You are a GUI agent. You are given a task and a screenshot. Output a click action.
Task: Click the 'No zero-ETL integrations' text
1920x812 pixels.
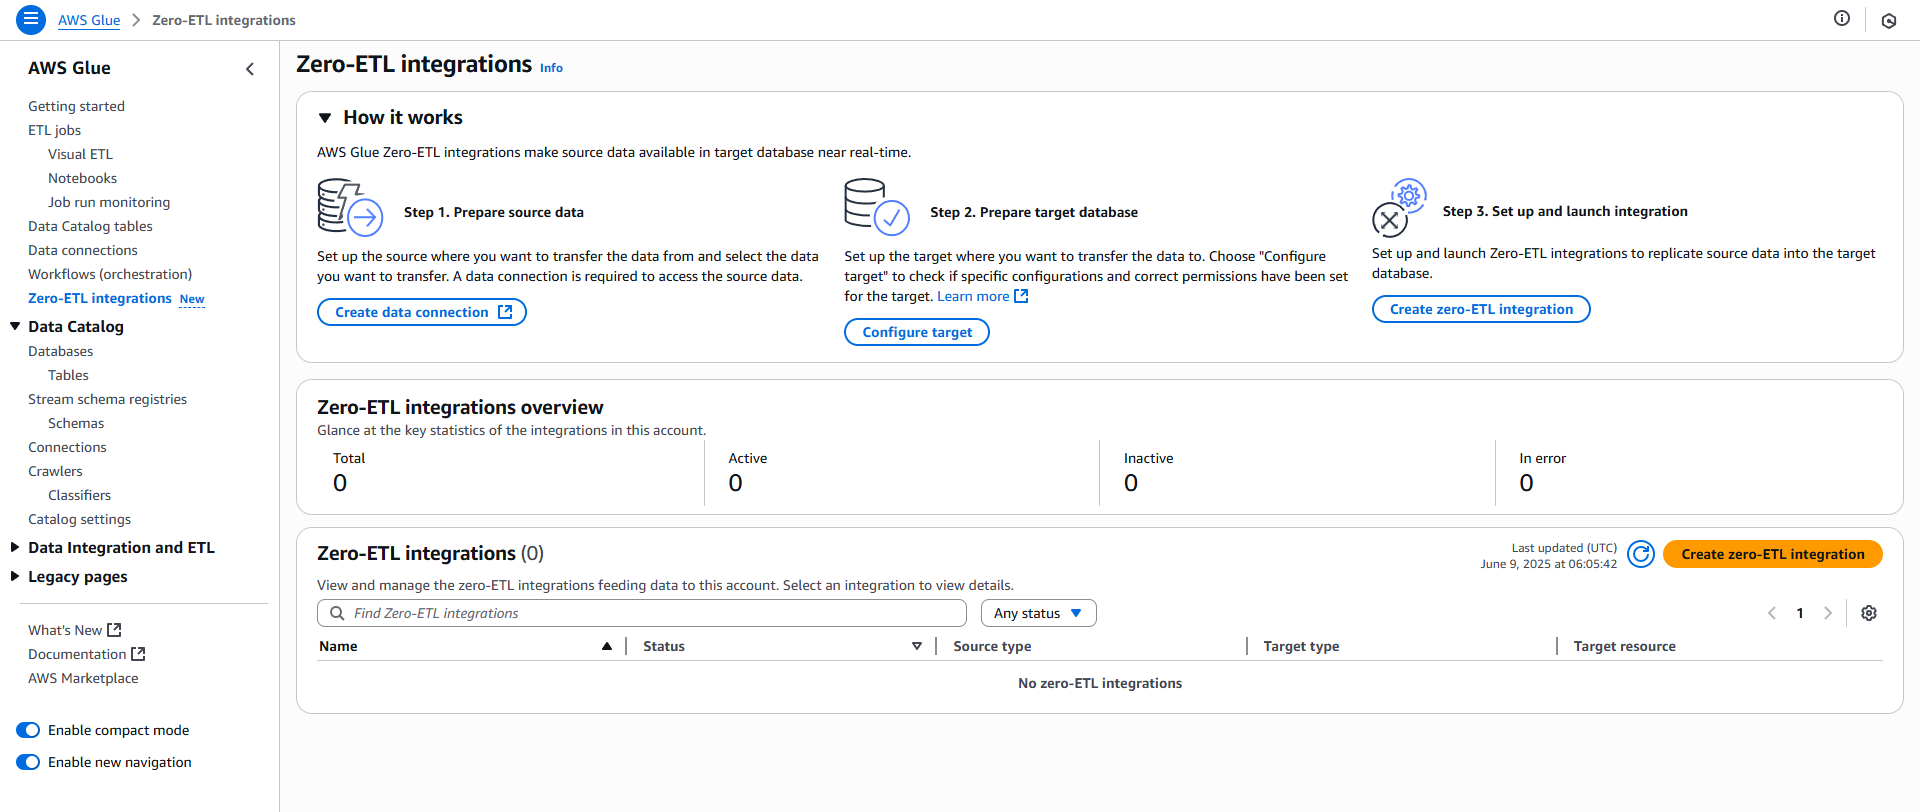pyautogui.click(x=1100, y=683)
